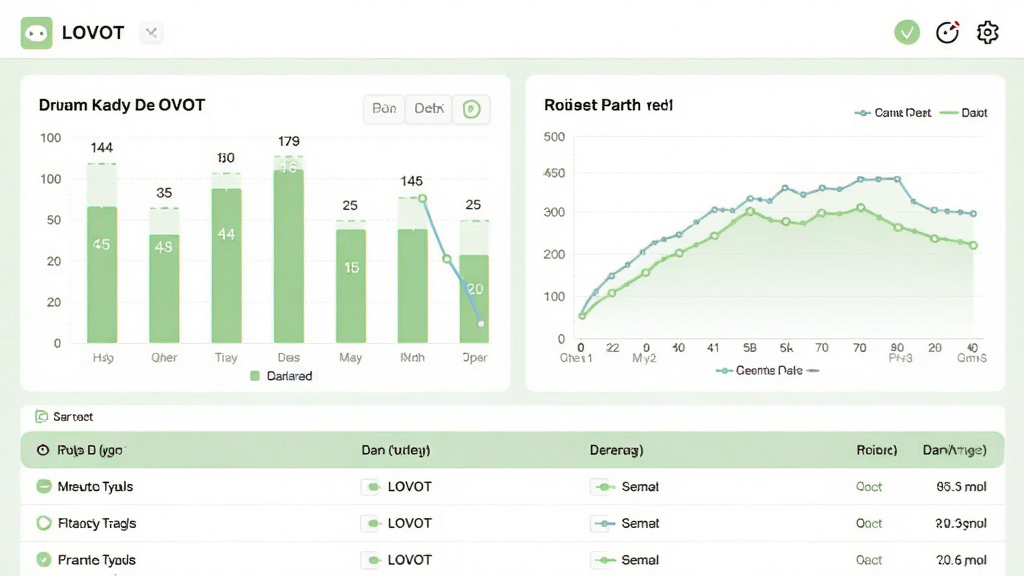This screenshot has height=576, width=1024.
Task: Click the check icon of the Prante Tyods row
Action: (x=44, y=560)
